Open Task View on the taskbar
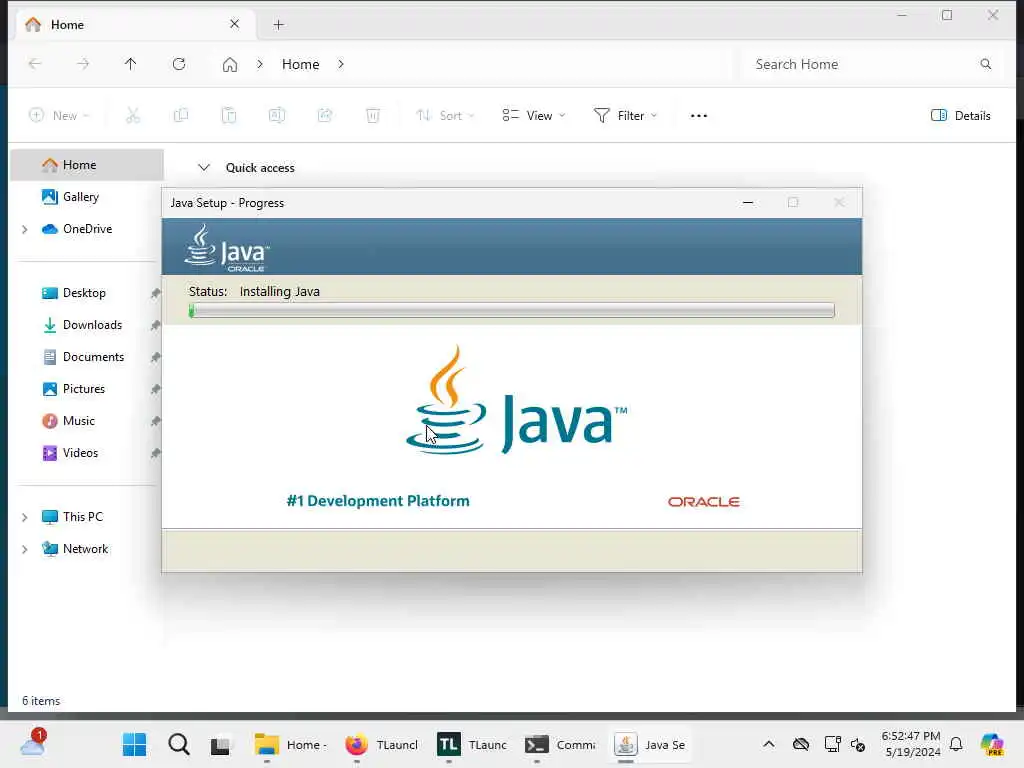Screen dimensions: 1024x768 [x=221, y=744]
